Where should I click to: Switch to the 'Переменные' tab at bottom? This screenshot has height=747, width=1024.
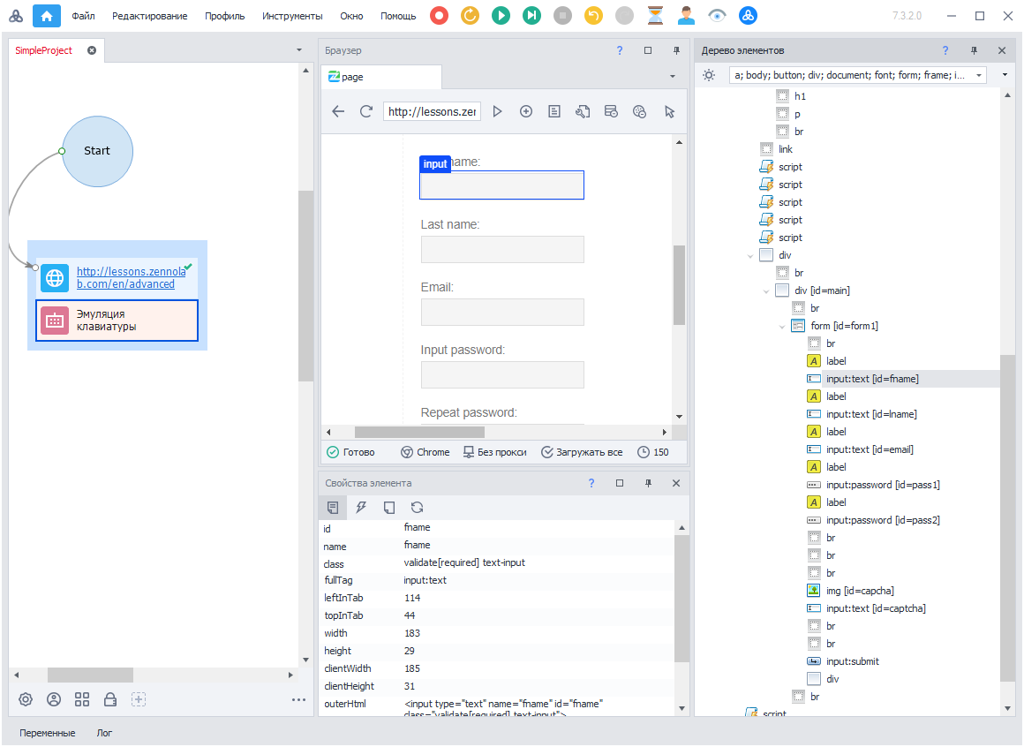tap(47, 733)
